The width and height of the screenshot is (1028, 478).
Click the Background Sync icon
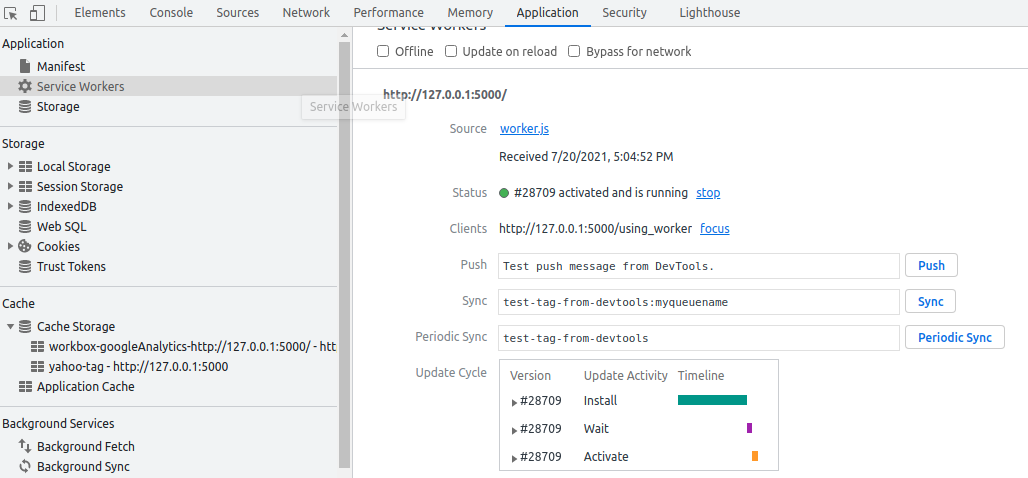tap(25, 466)
